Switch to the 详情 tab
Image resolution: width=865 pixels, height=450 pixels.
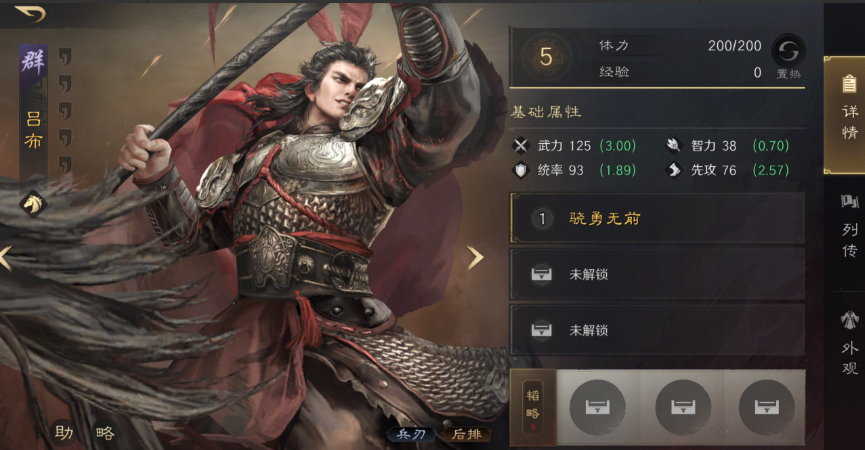pos(846,115)
